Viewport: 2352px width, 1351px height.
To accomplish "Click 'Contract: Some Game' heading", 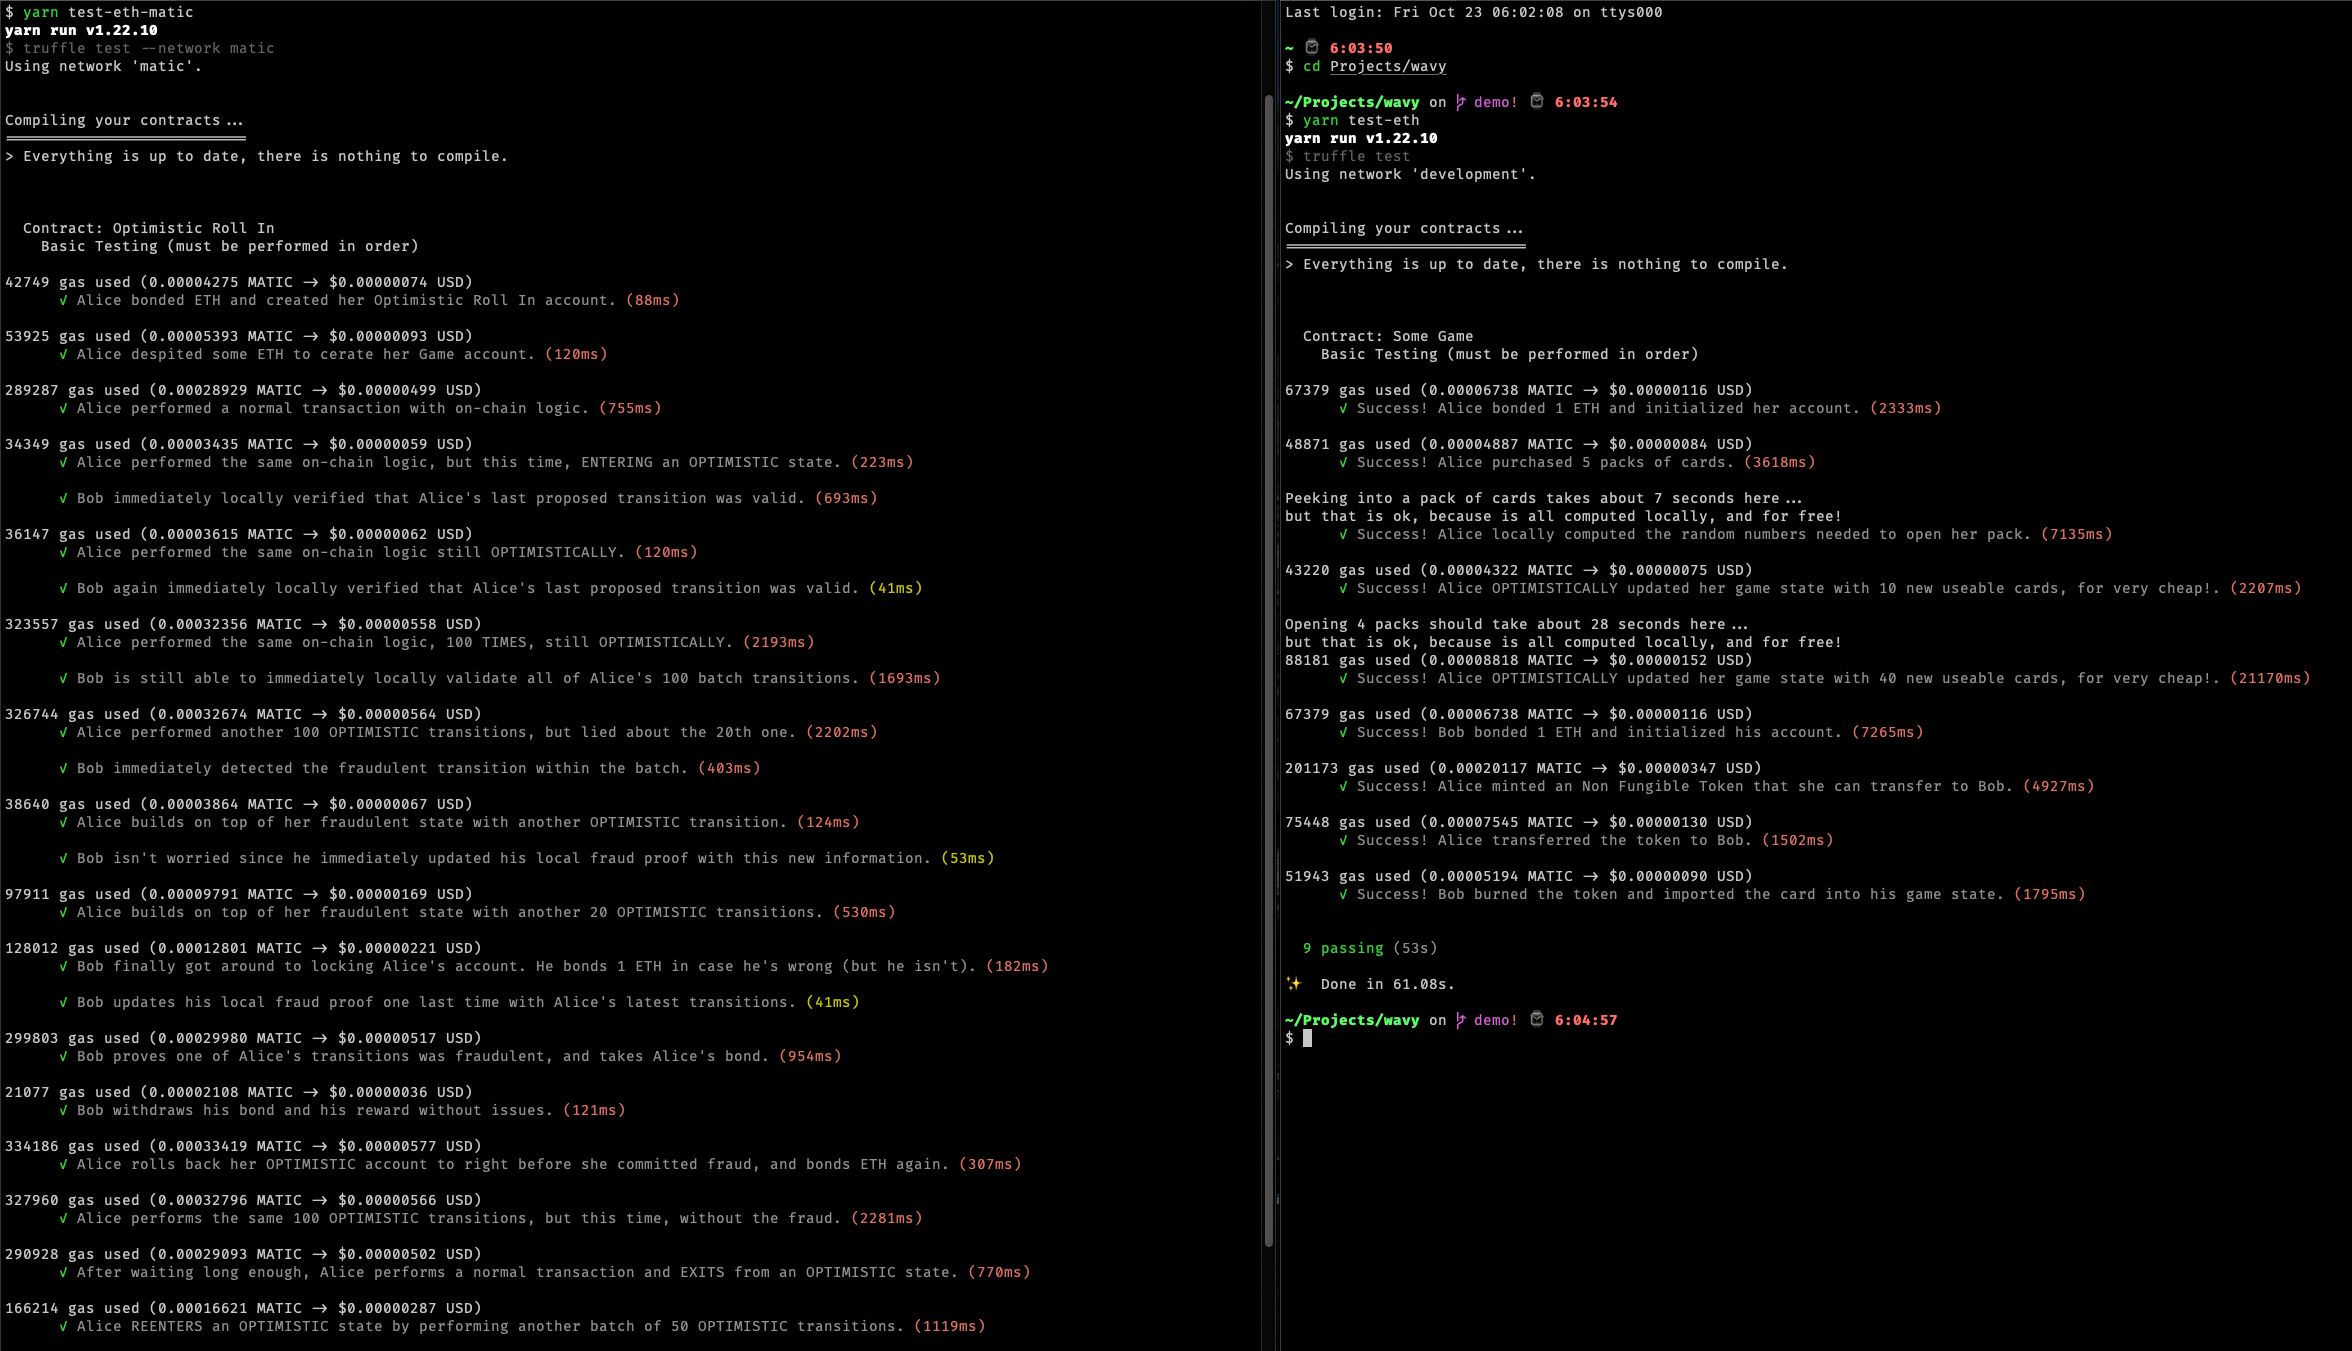I will click(1388, 336).
